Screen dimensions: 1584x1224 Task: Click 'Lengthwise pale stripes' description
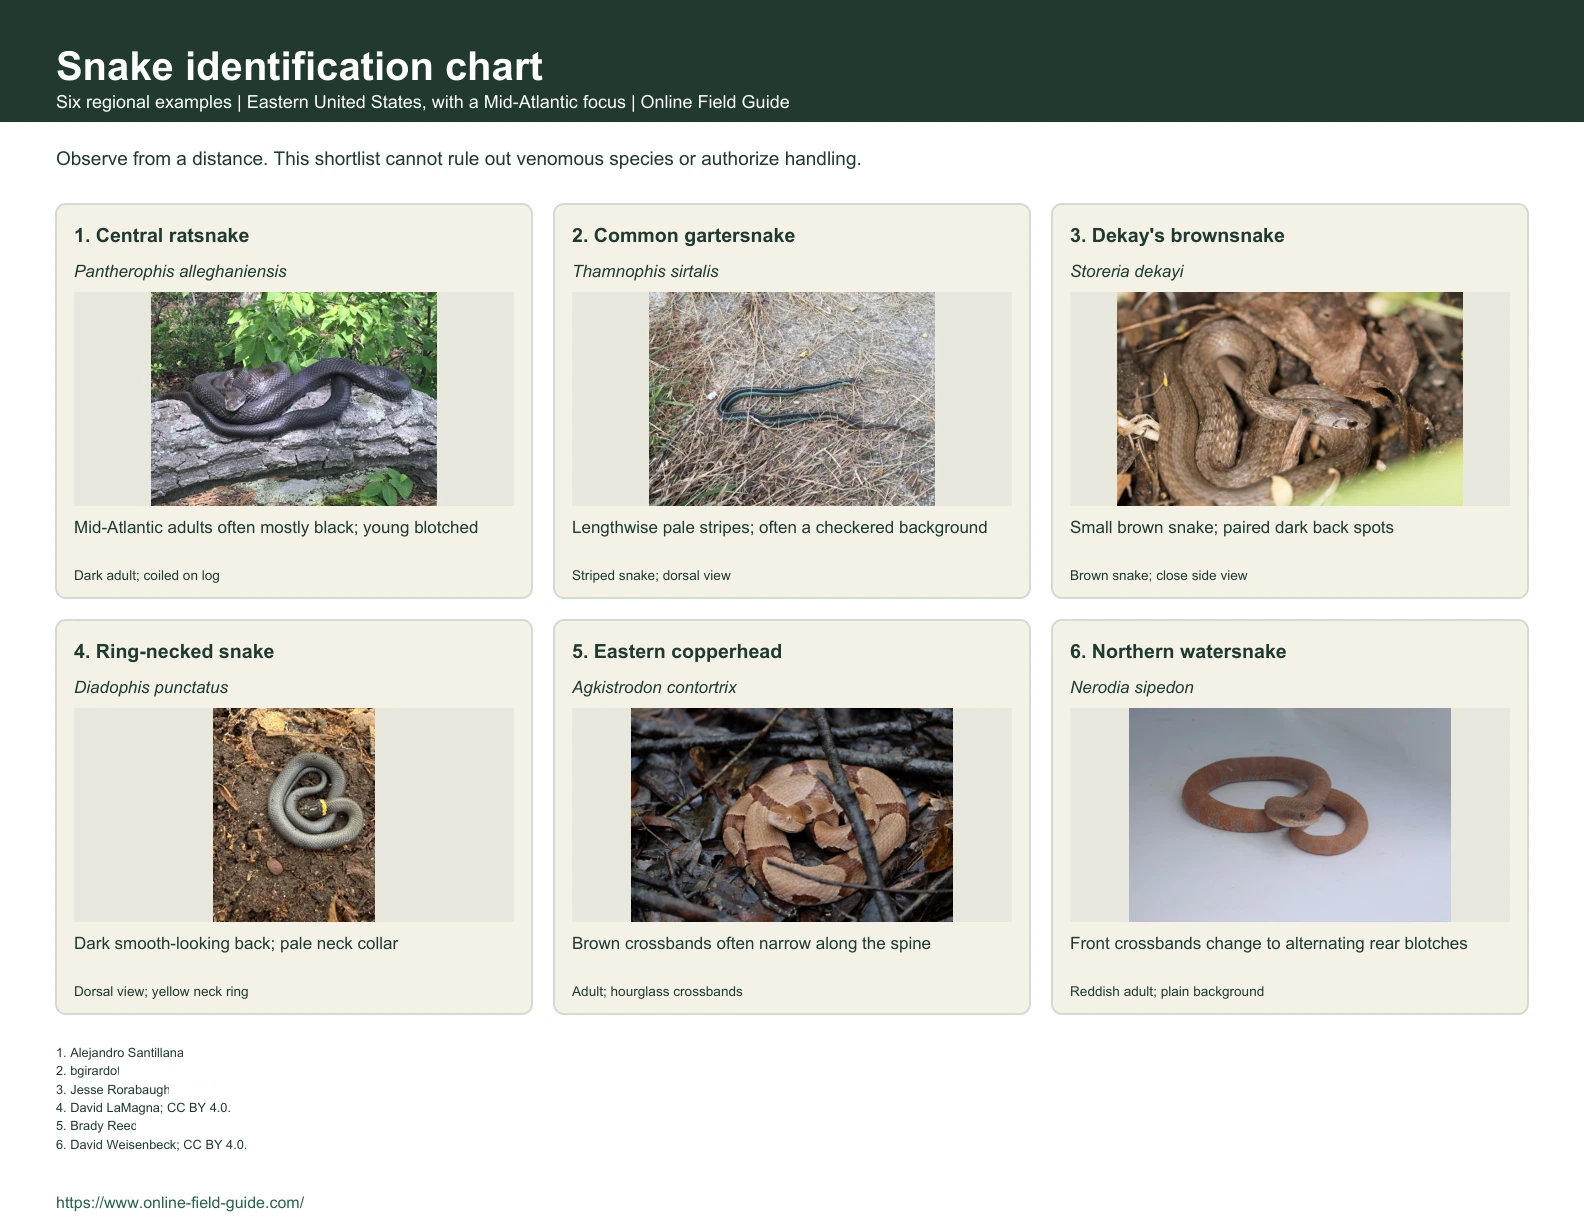pos(780,527)
